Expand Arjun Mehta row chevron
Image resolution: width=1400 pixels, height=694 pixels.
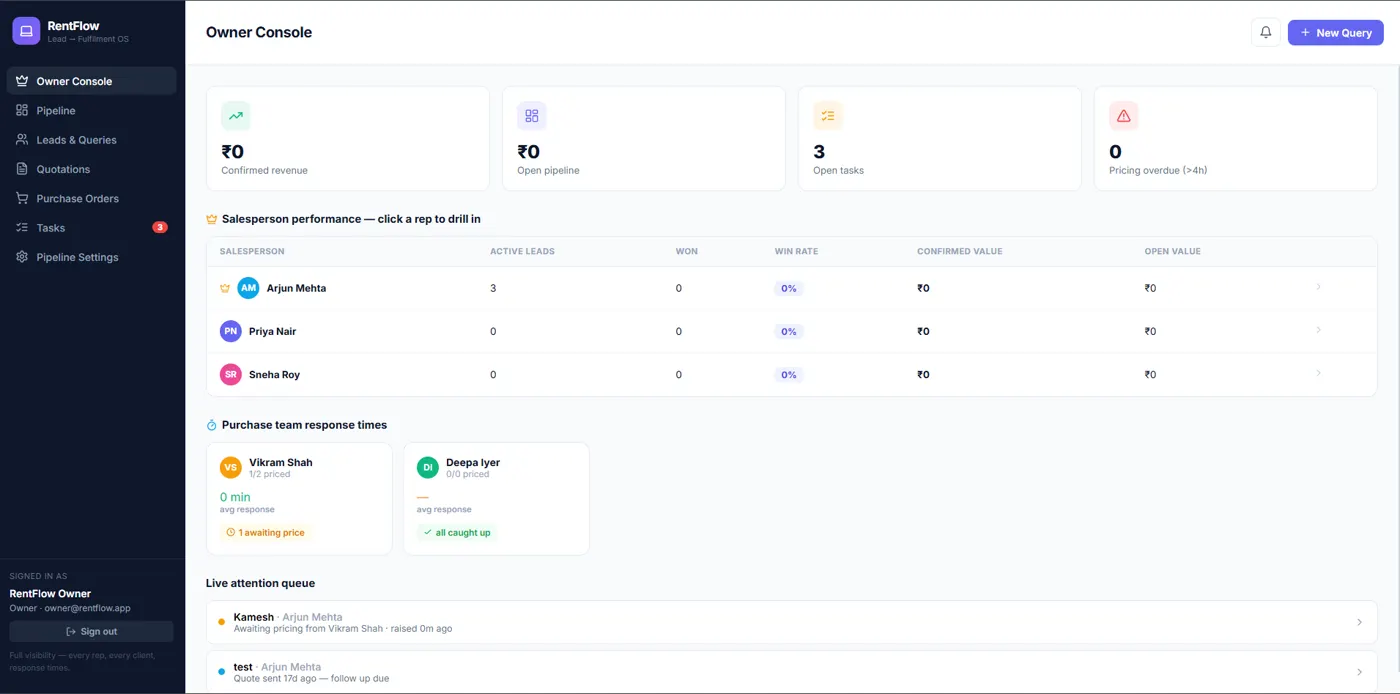click(x=1318, y=287)
